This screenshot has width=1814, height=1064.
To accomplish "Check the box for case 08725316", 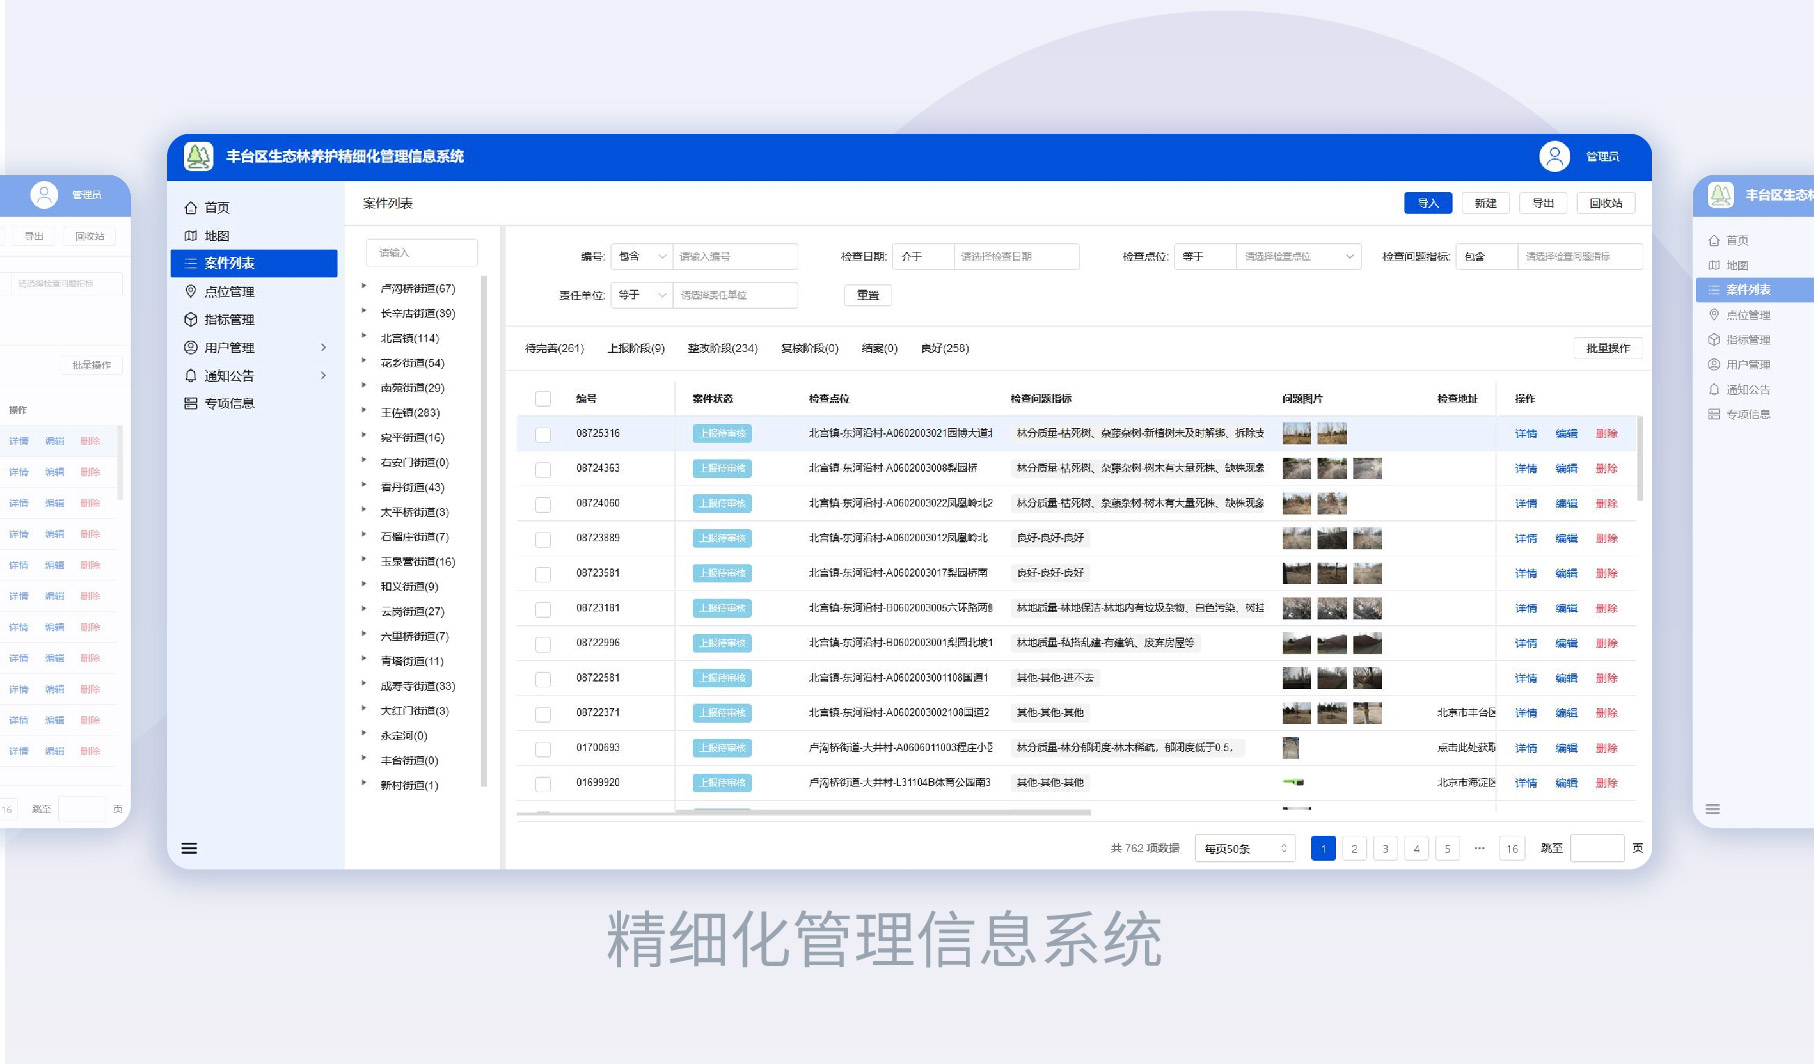I will pos(543,434).
